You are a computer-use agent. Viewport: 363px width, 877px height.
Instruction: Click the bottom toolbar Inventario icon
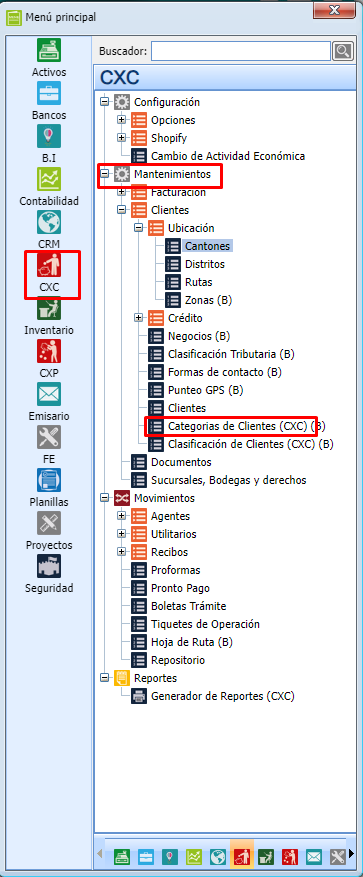click(x=266, y=856)
